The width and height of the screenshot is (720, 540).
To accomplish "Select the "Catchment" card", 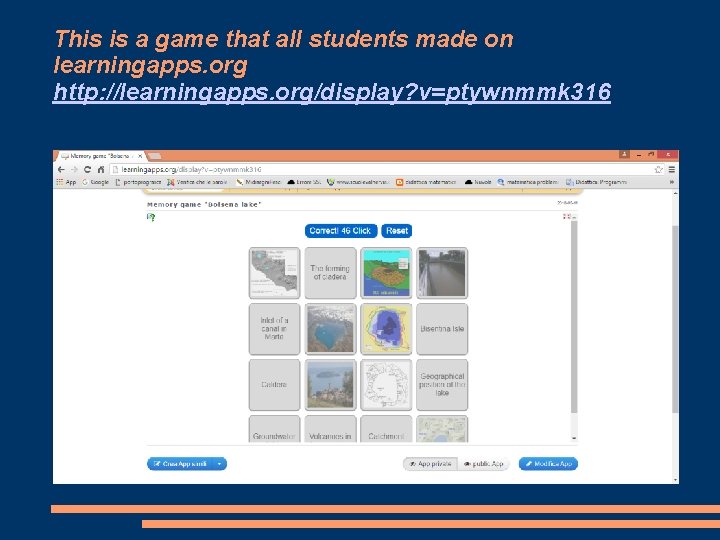I will point(386,429).
